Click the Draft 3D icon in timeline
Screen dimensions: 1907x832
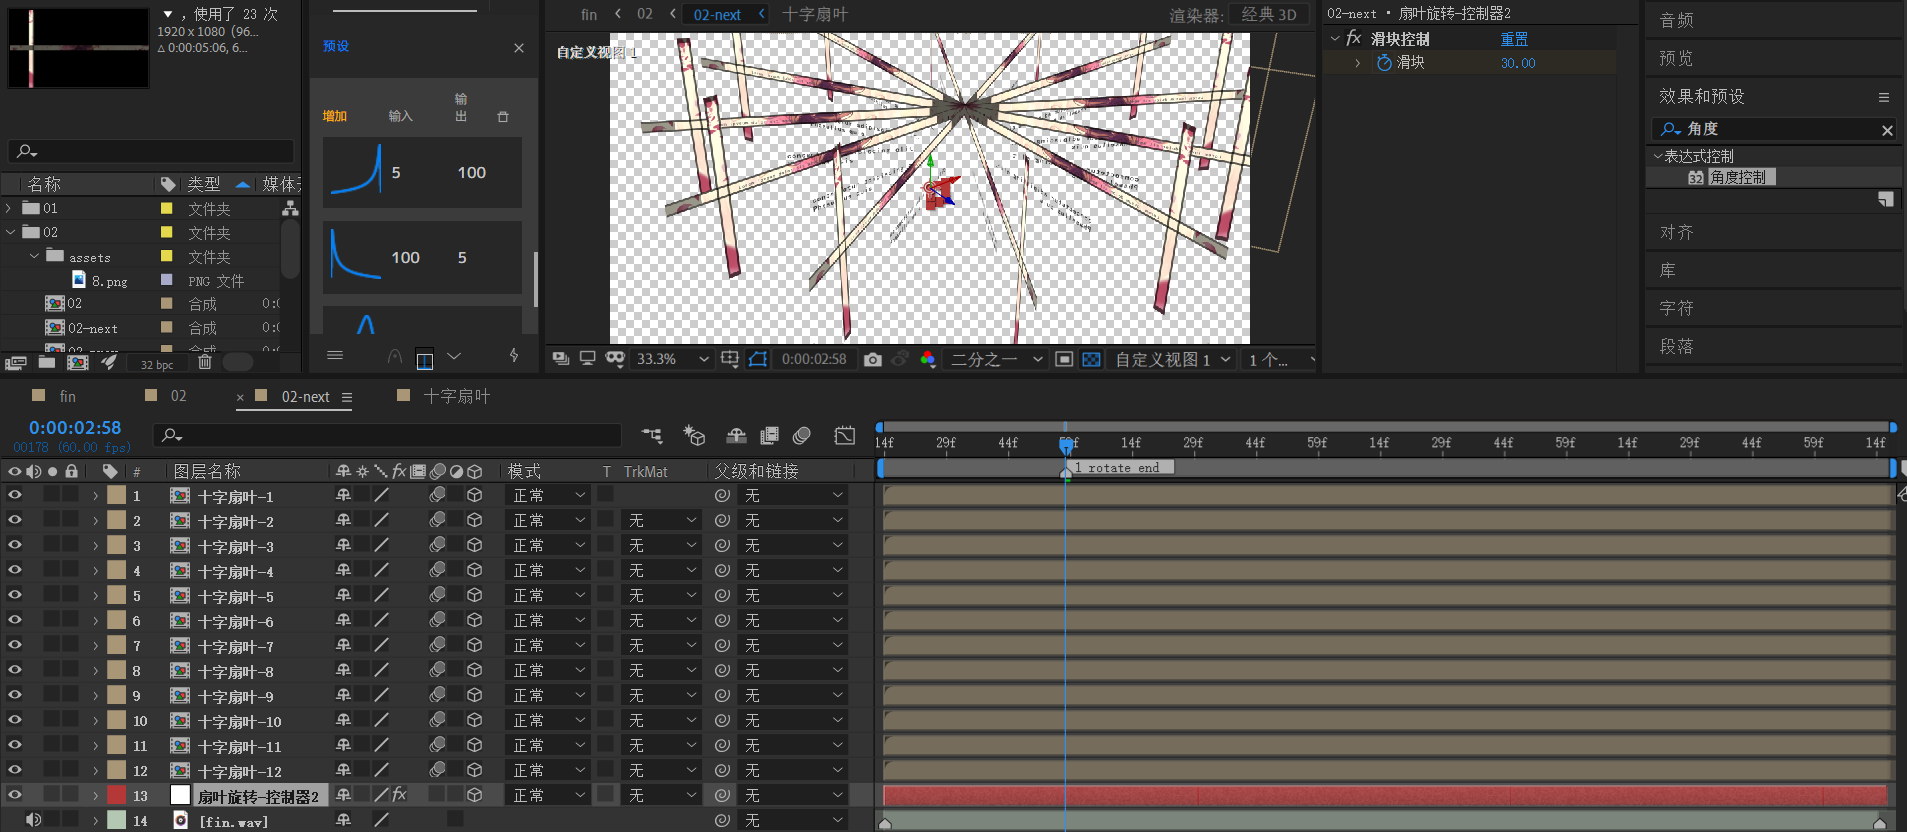pos(694,436)
